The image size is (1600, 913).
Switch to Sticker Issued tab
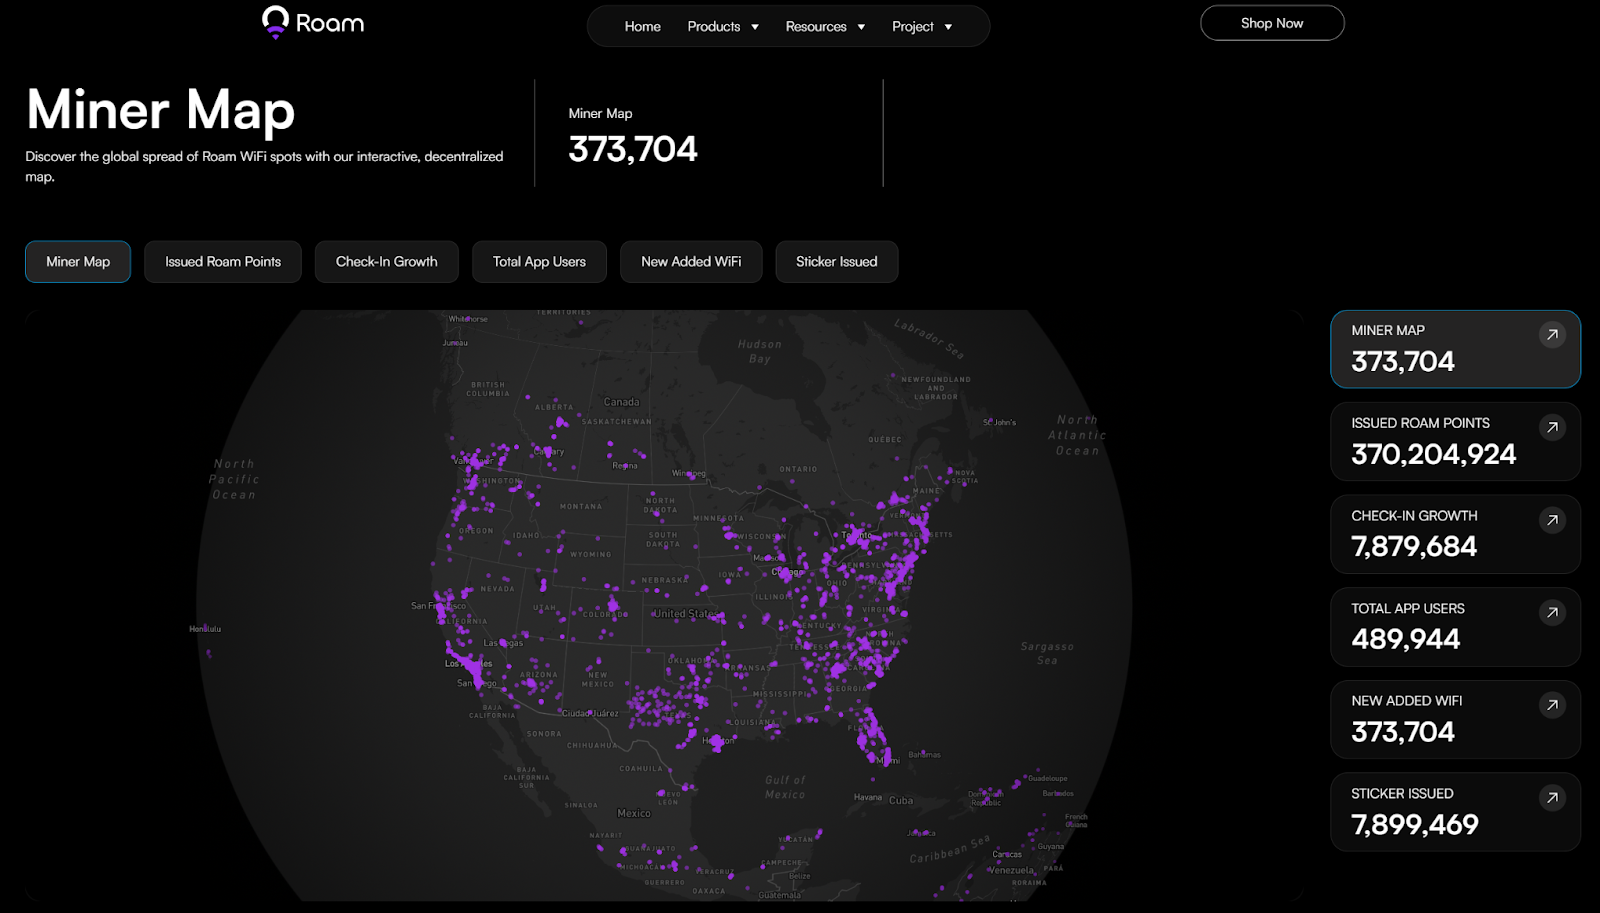coord(837,262)
